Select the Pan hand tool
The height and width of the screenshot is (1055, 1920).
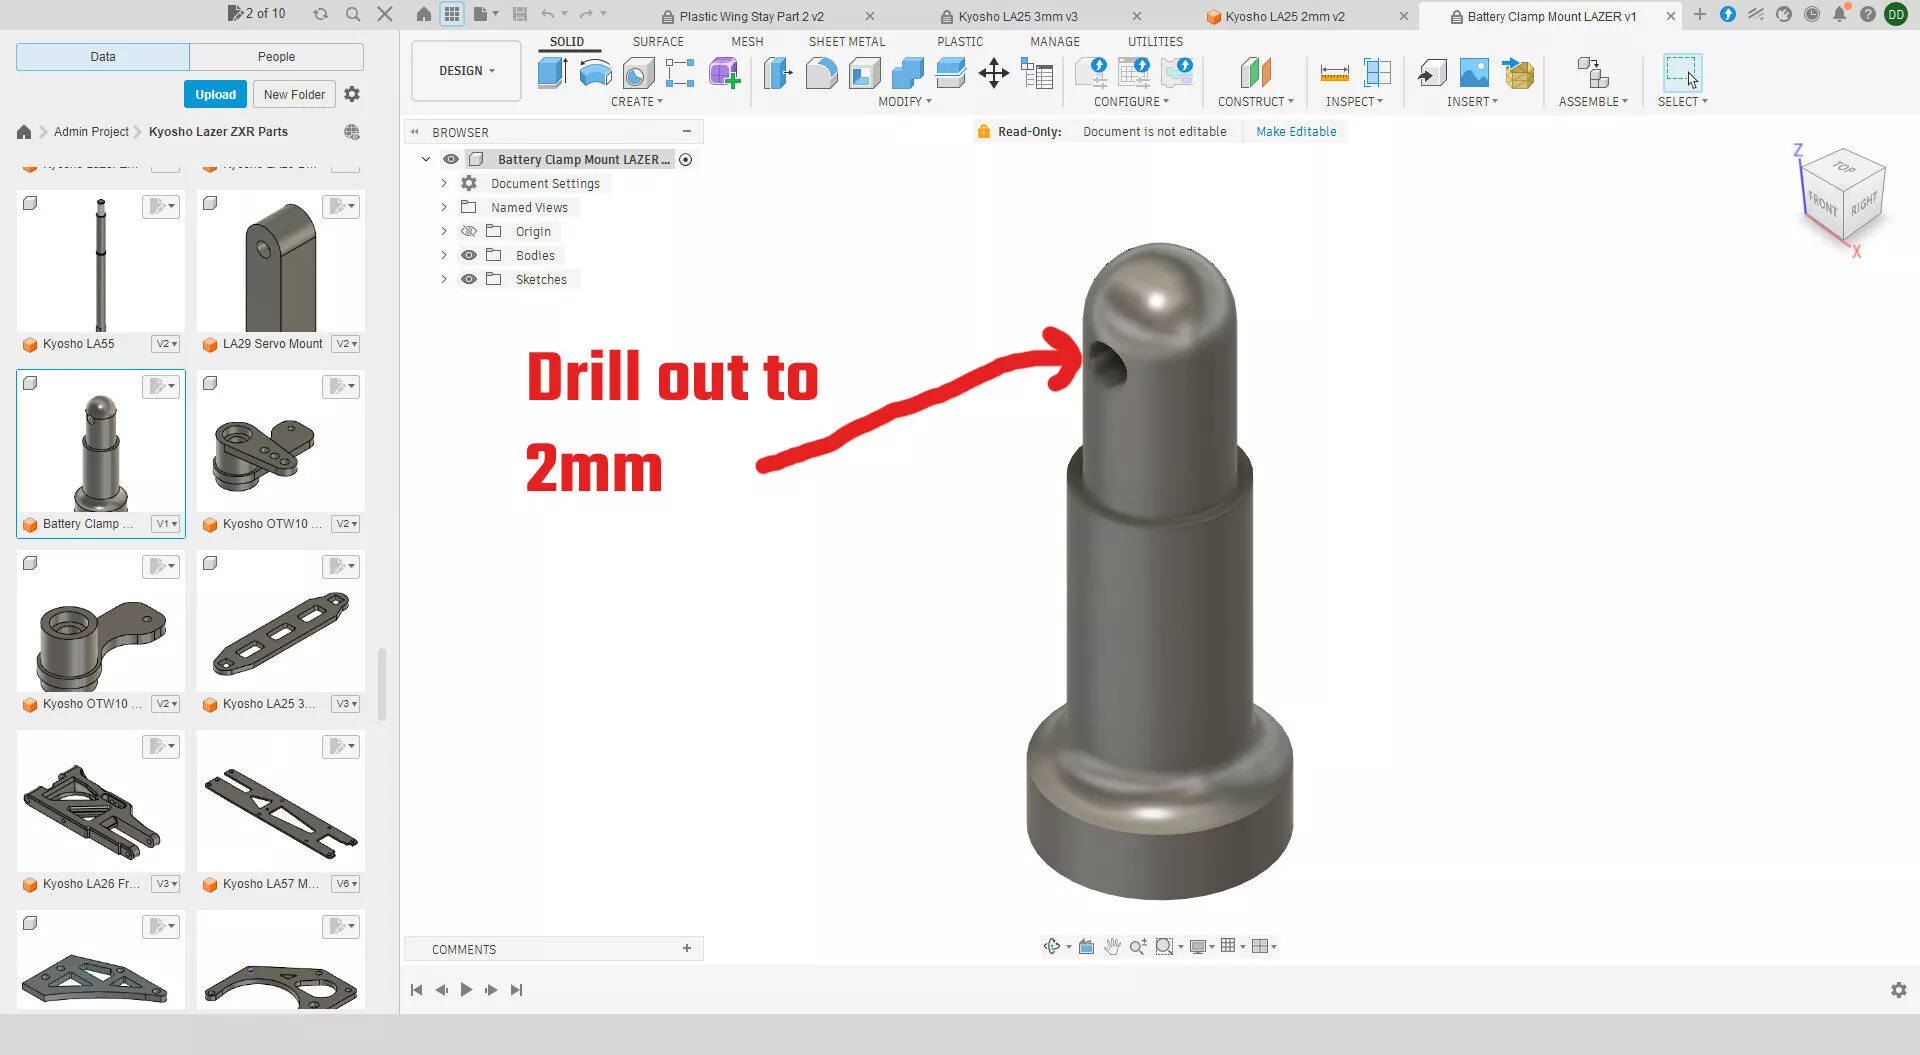(x=1112, y=946)
